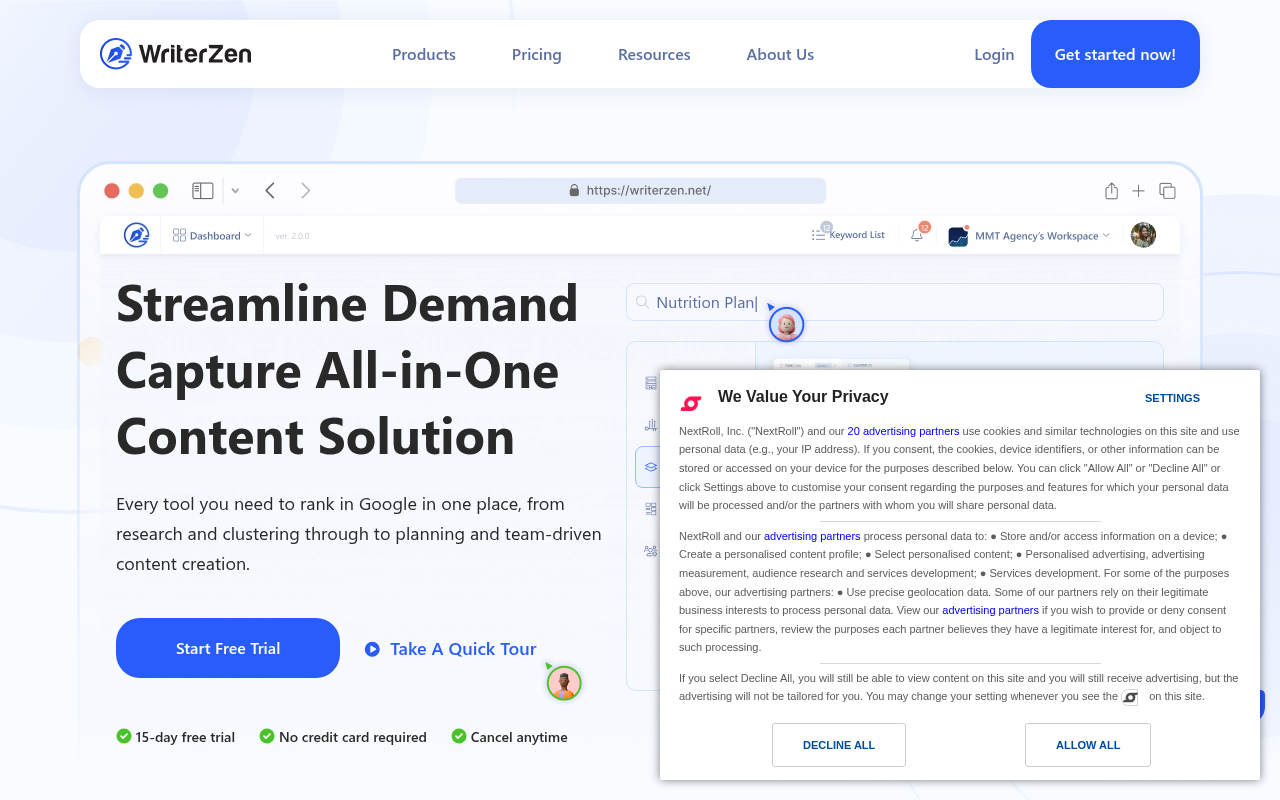1280x800 pixels.
Task: Open the Keyword List icon
Action: coord(819,234)
